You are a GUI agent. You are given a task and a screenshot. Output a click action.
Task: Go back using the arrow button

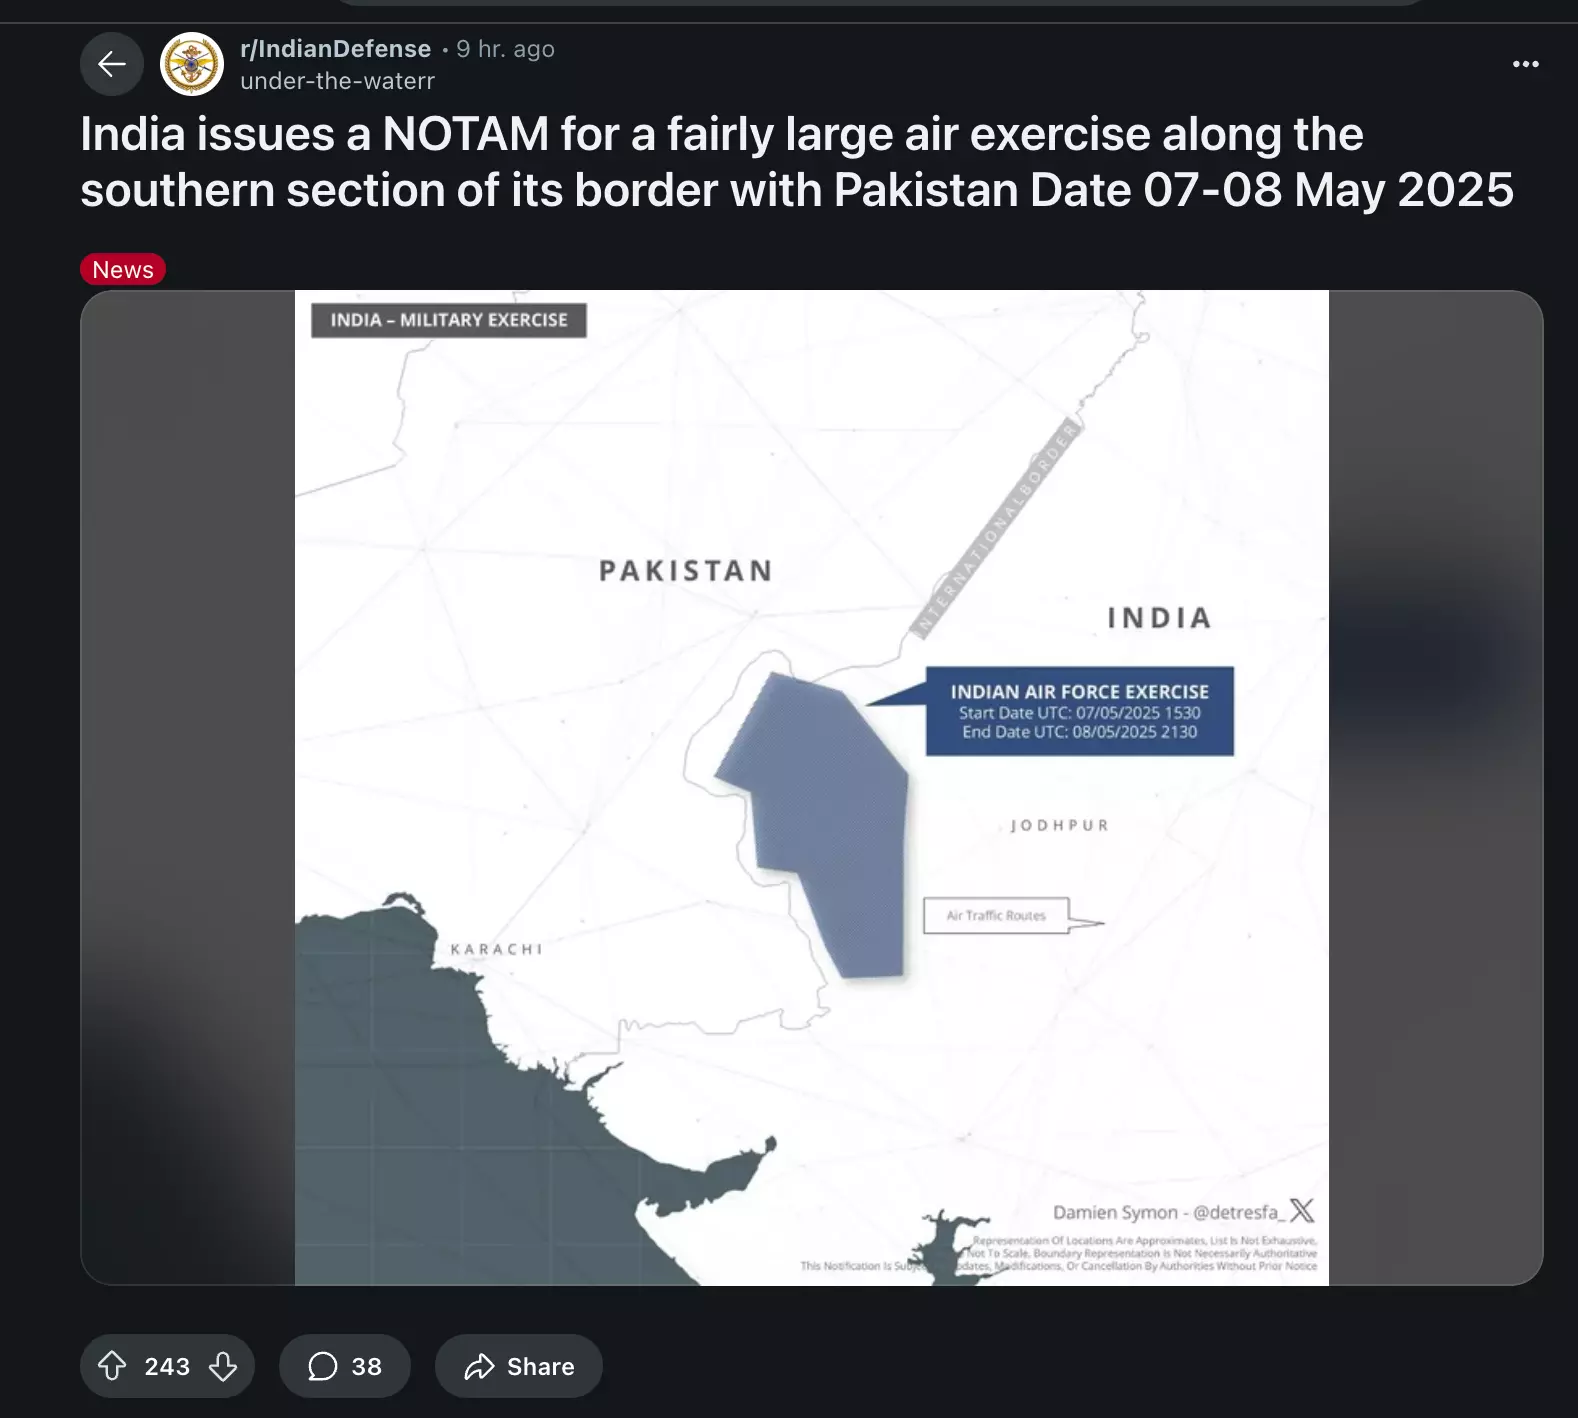click(112, 64)
